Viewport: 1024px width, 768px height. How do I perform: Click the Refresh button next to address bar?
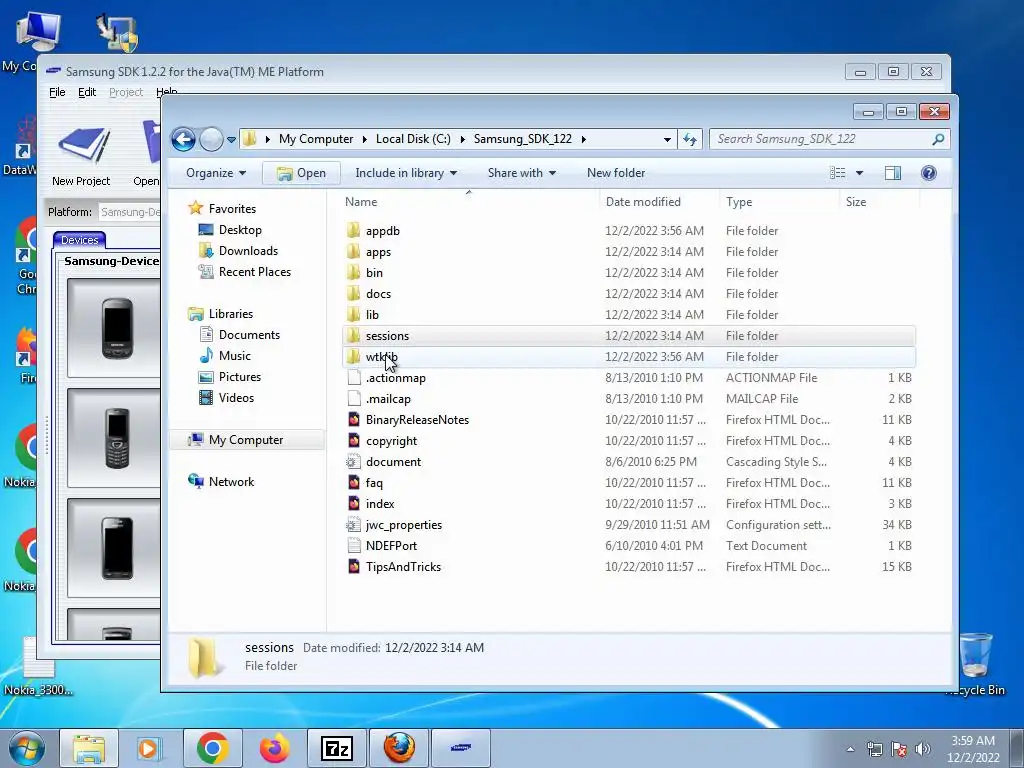tap(690, 139)
